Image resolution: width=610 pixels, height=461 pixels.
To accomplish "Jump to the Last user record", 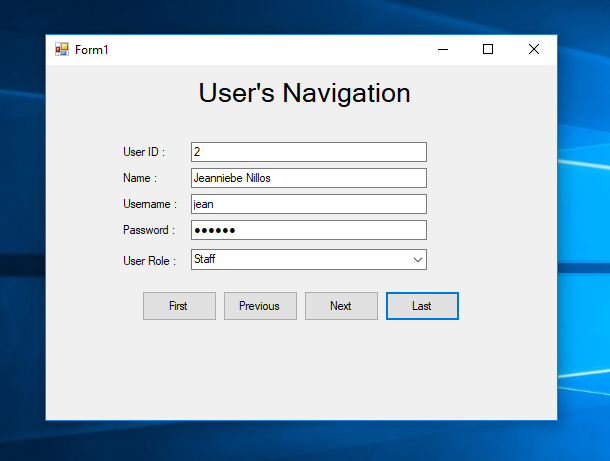I will tap(422, 306).
